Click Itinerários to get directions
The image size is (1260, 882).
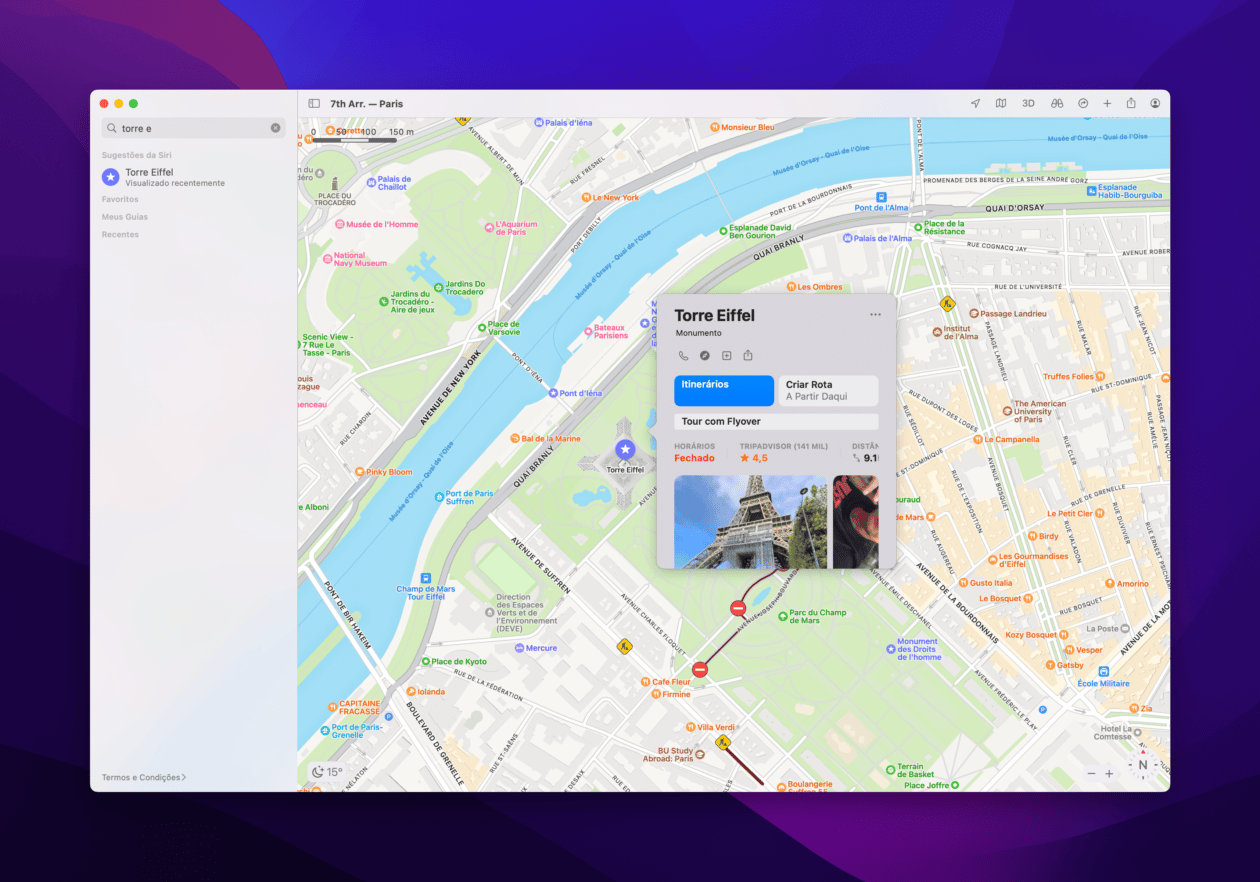click(x=724, y=390)
